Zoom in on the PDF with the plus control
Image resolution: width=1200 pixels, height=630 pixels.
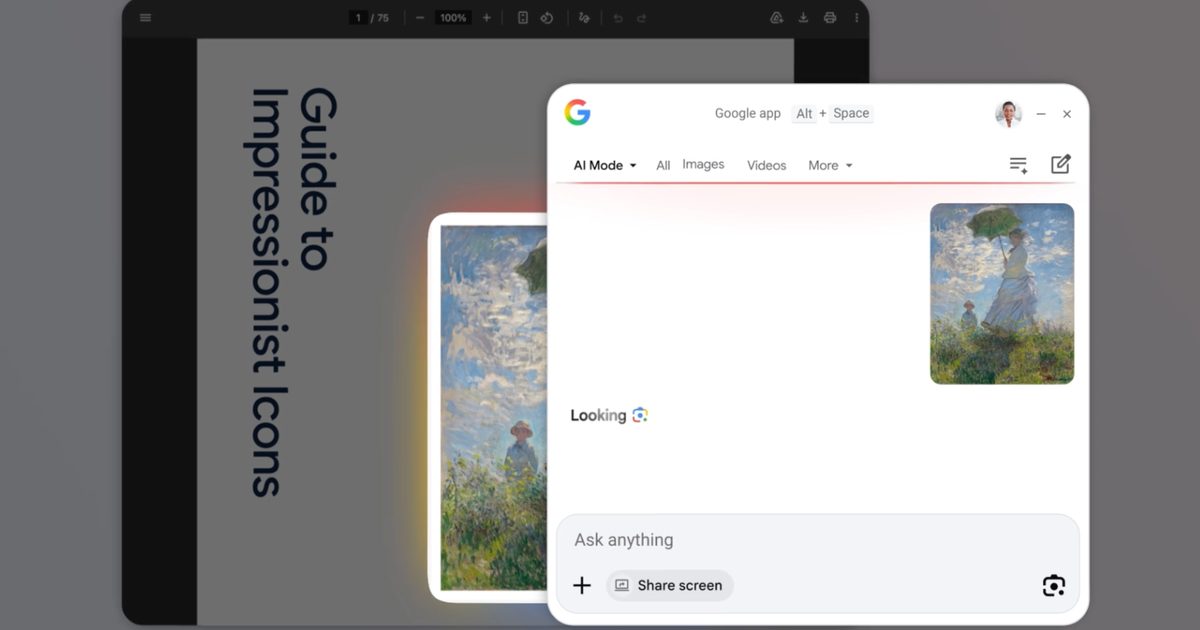[x=486, y=17]
